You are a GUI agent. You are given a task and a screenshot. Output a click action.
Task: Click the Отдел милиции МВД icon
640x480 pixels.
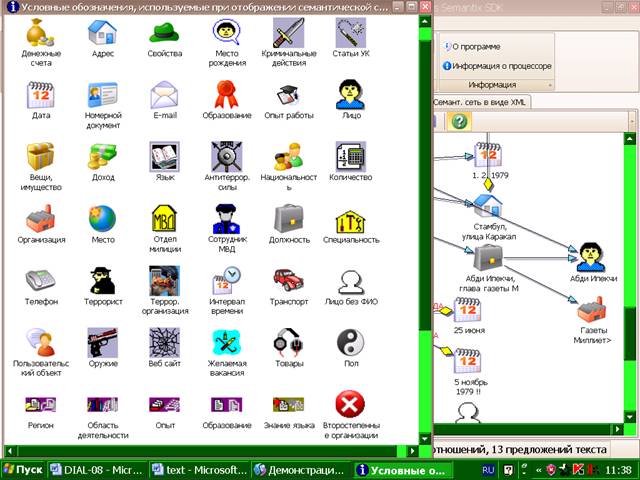coord(164,218)
